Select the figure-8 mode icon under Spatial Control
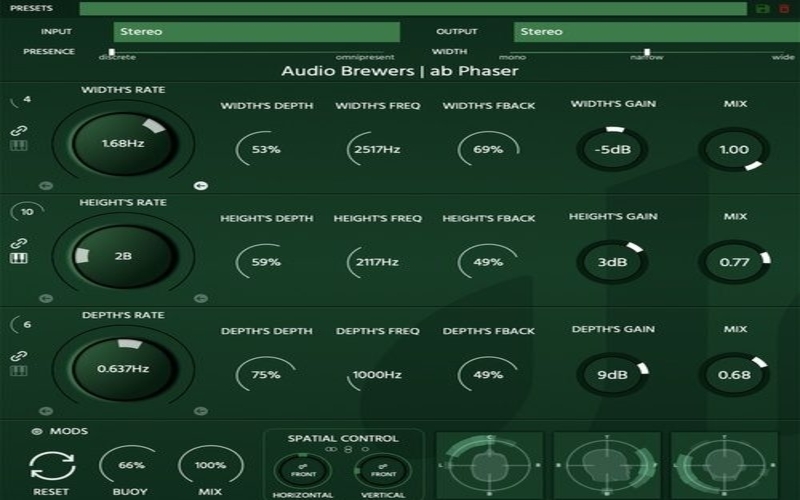800x500 pixels. (348, 449)
